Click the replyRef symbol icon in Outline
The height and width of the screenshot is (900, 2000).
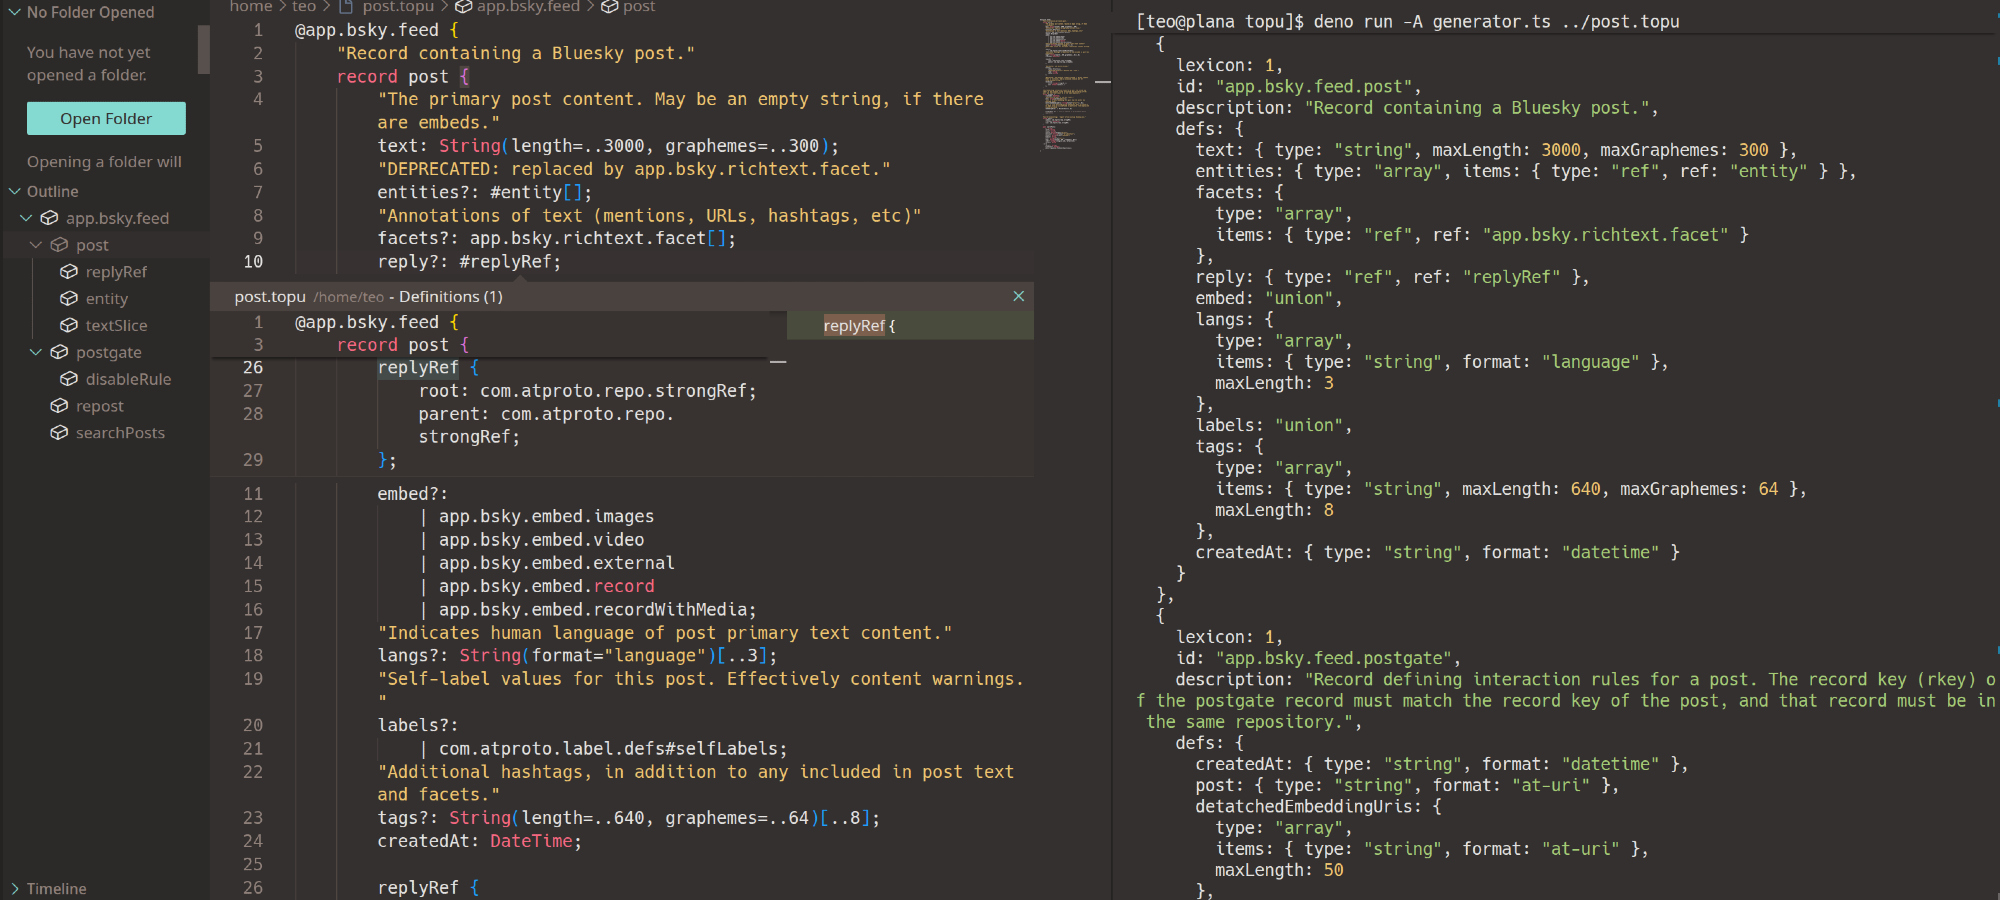coord(69,272)
